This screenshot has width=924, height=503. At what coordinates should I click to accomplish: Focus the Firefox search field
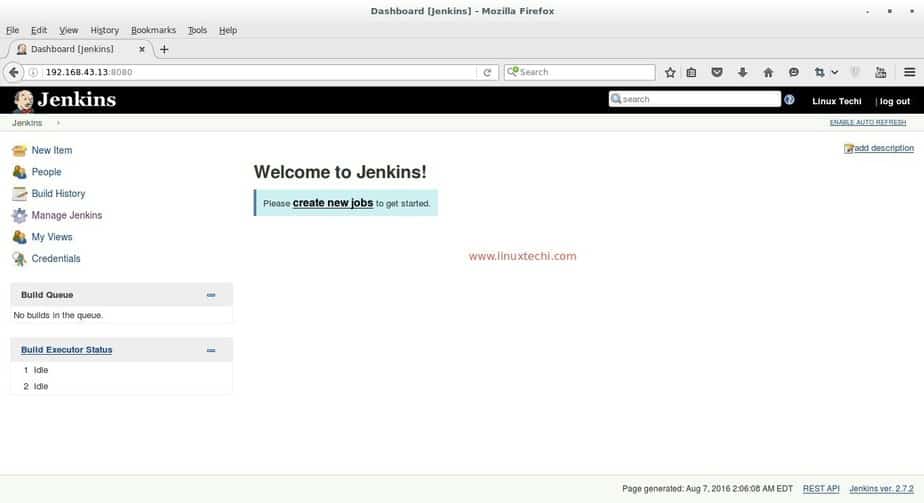(x=579, y=72)
